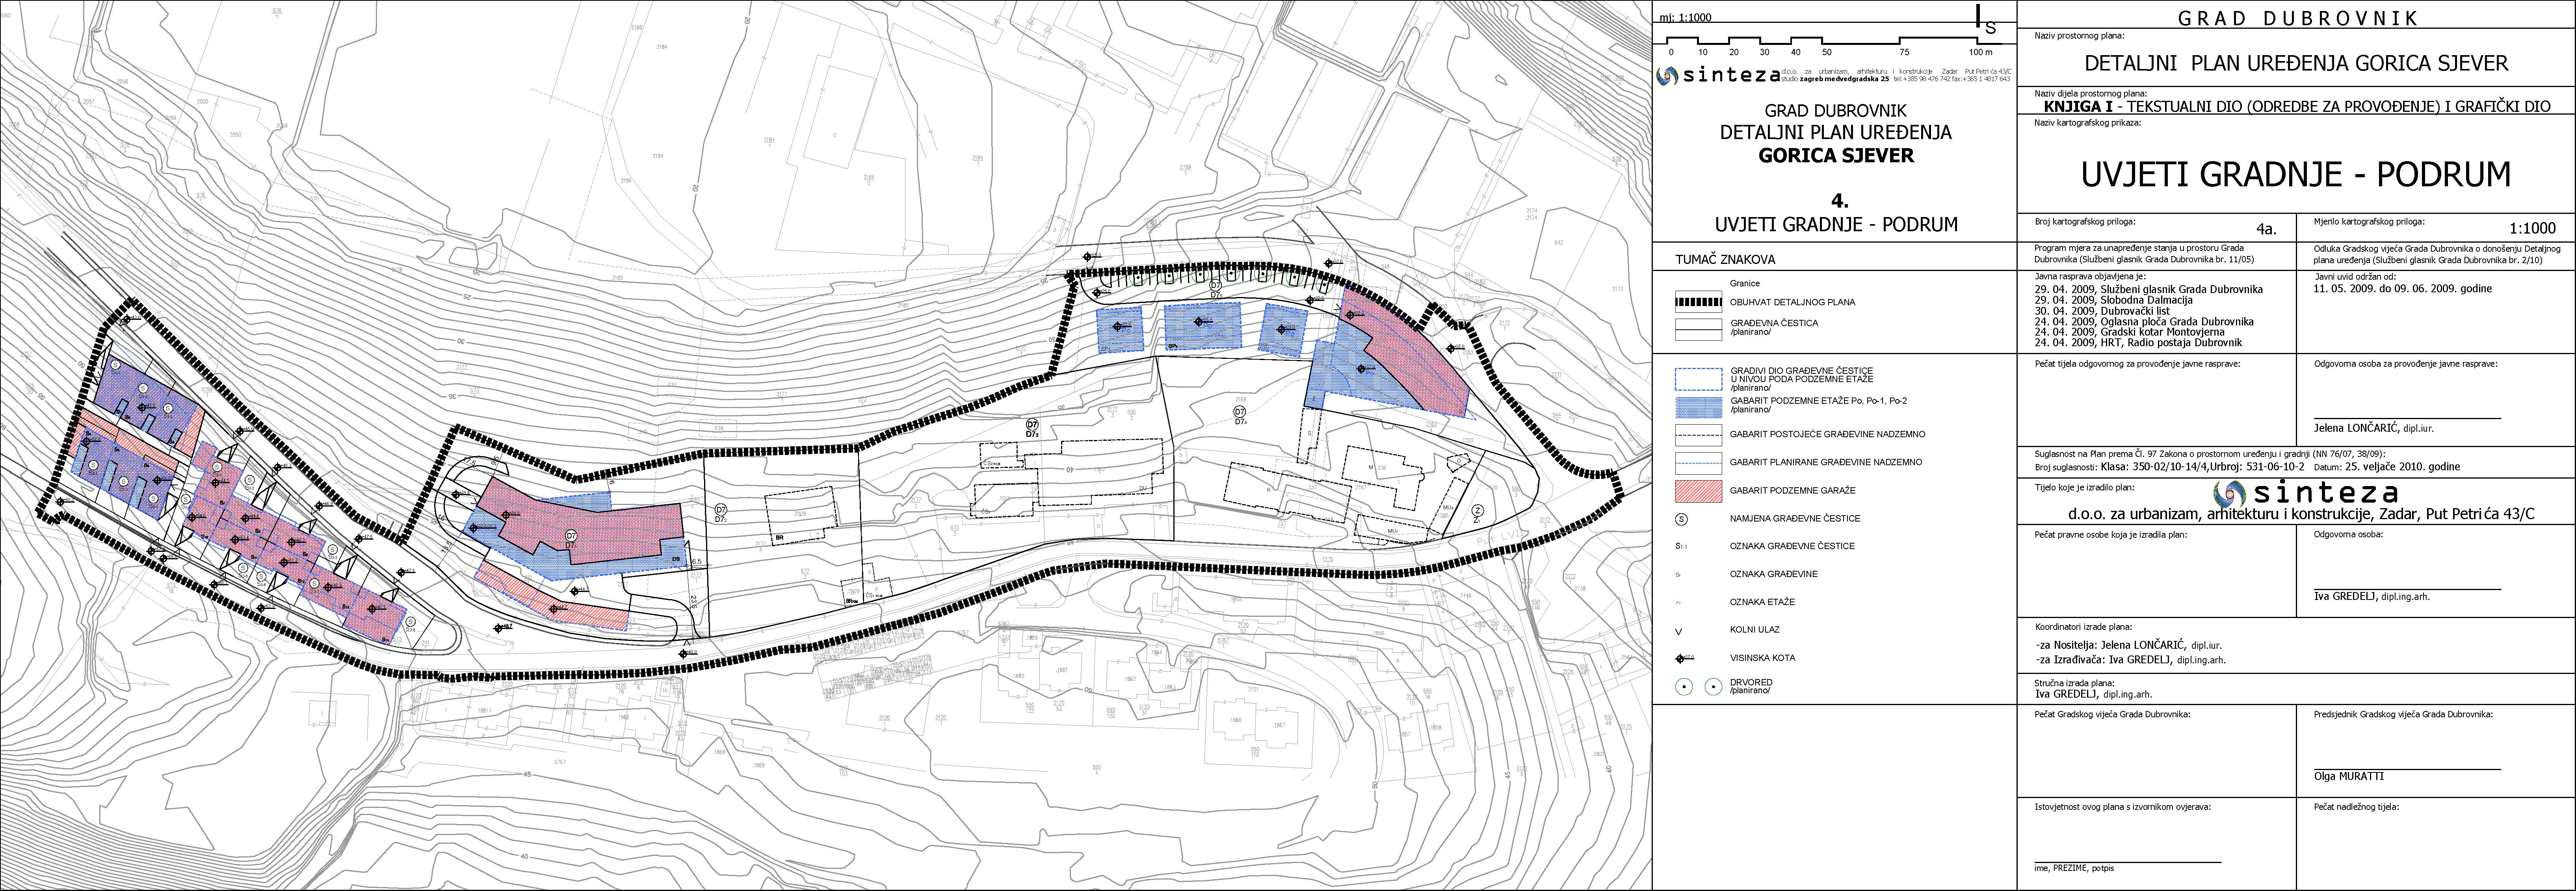Click the Gabarit postojeće građevine legend symbol
The image size is (2576, 891).
(x=1698, y=435)
